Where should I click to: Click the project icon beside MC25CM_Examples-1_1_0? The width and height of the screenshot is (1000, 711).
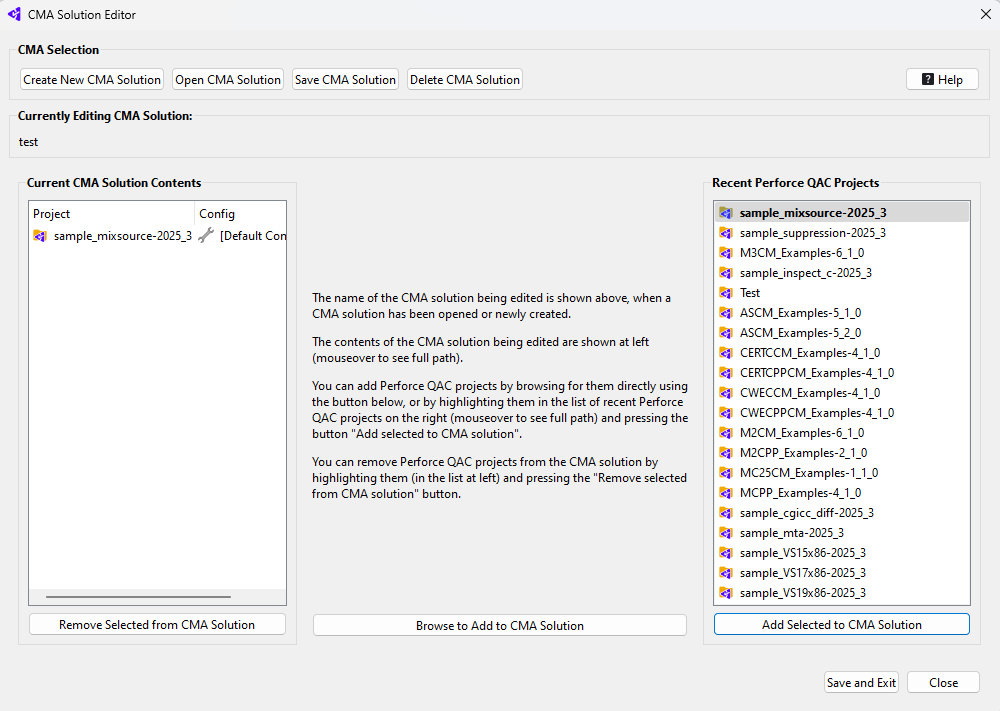[x=726, y=473]
